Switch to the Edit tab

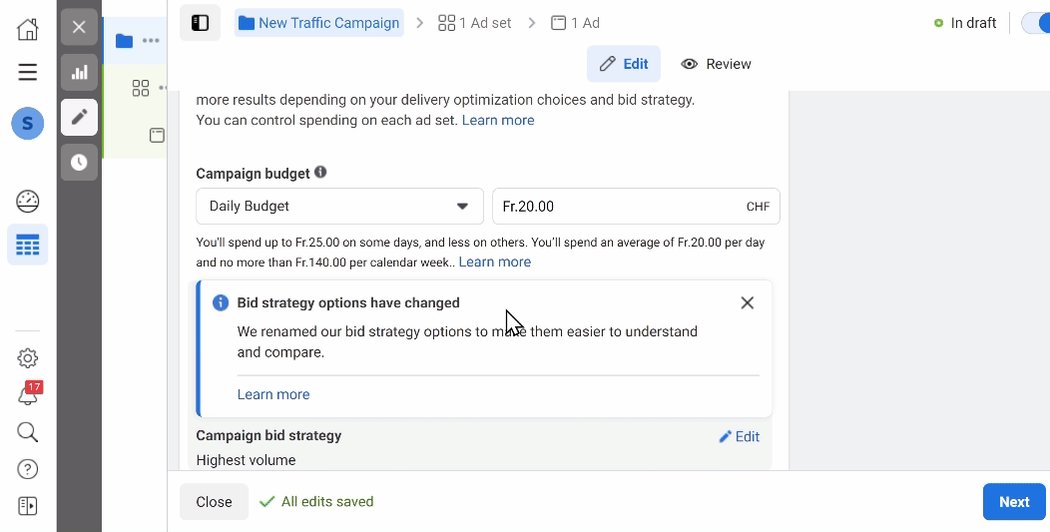(x=623, y=64)
